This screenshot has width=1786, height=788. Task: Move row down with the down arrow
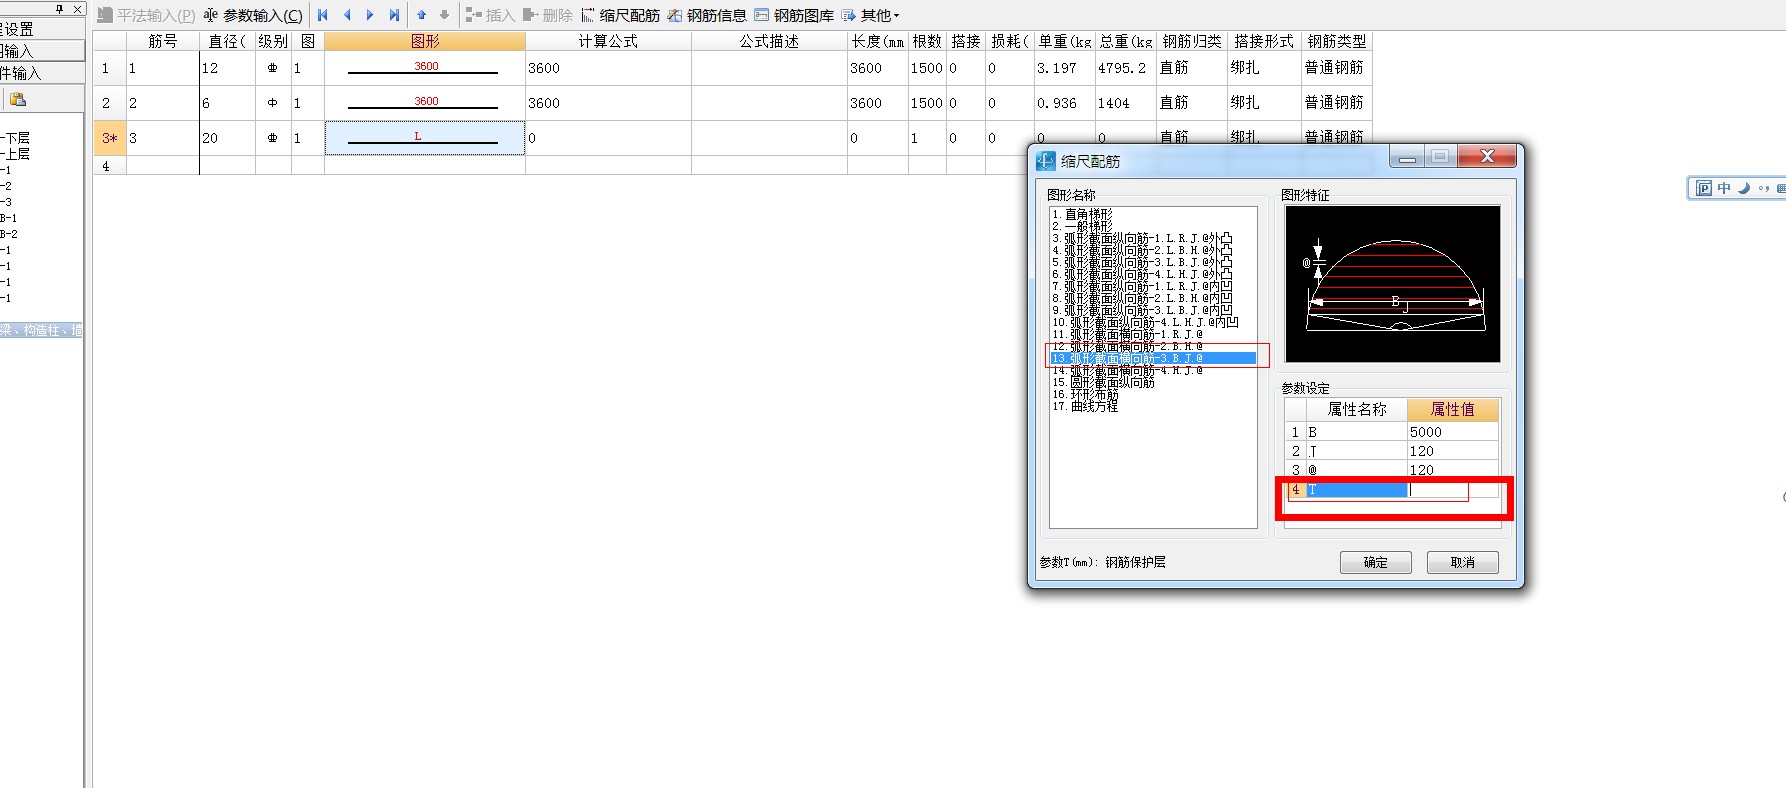(x=444, y=15)
